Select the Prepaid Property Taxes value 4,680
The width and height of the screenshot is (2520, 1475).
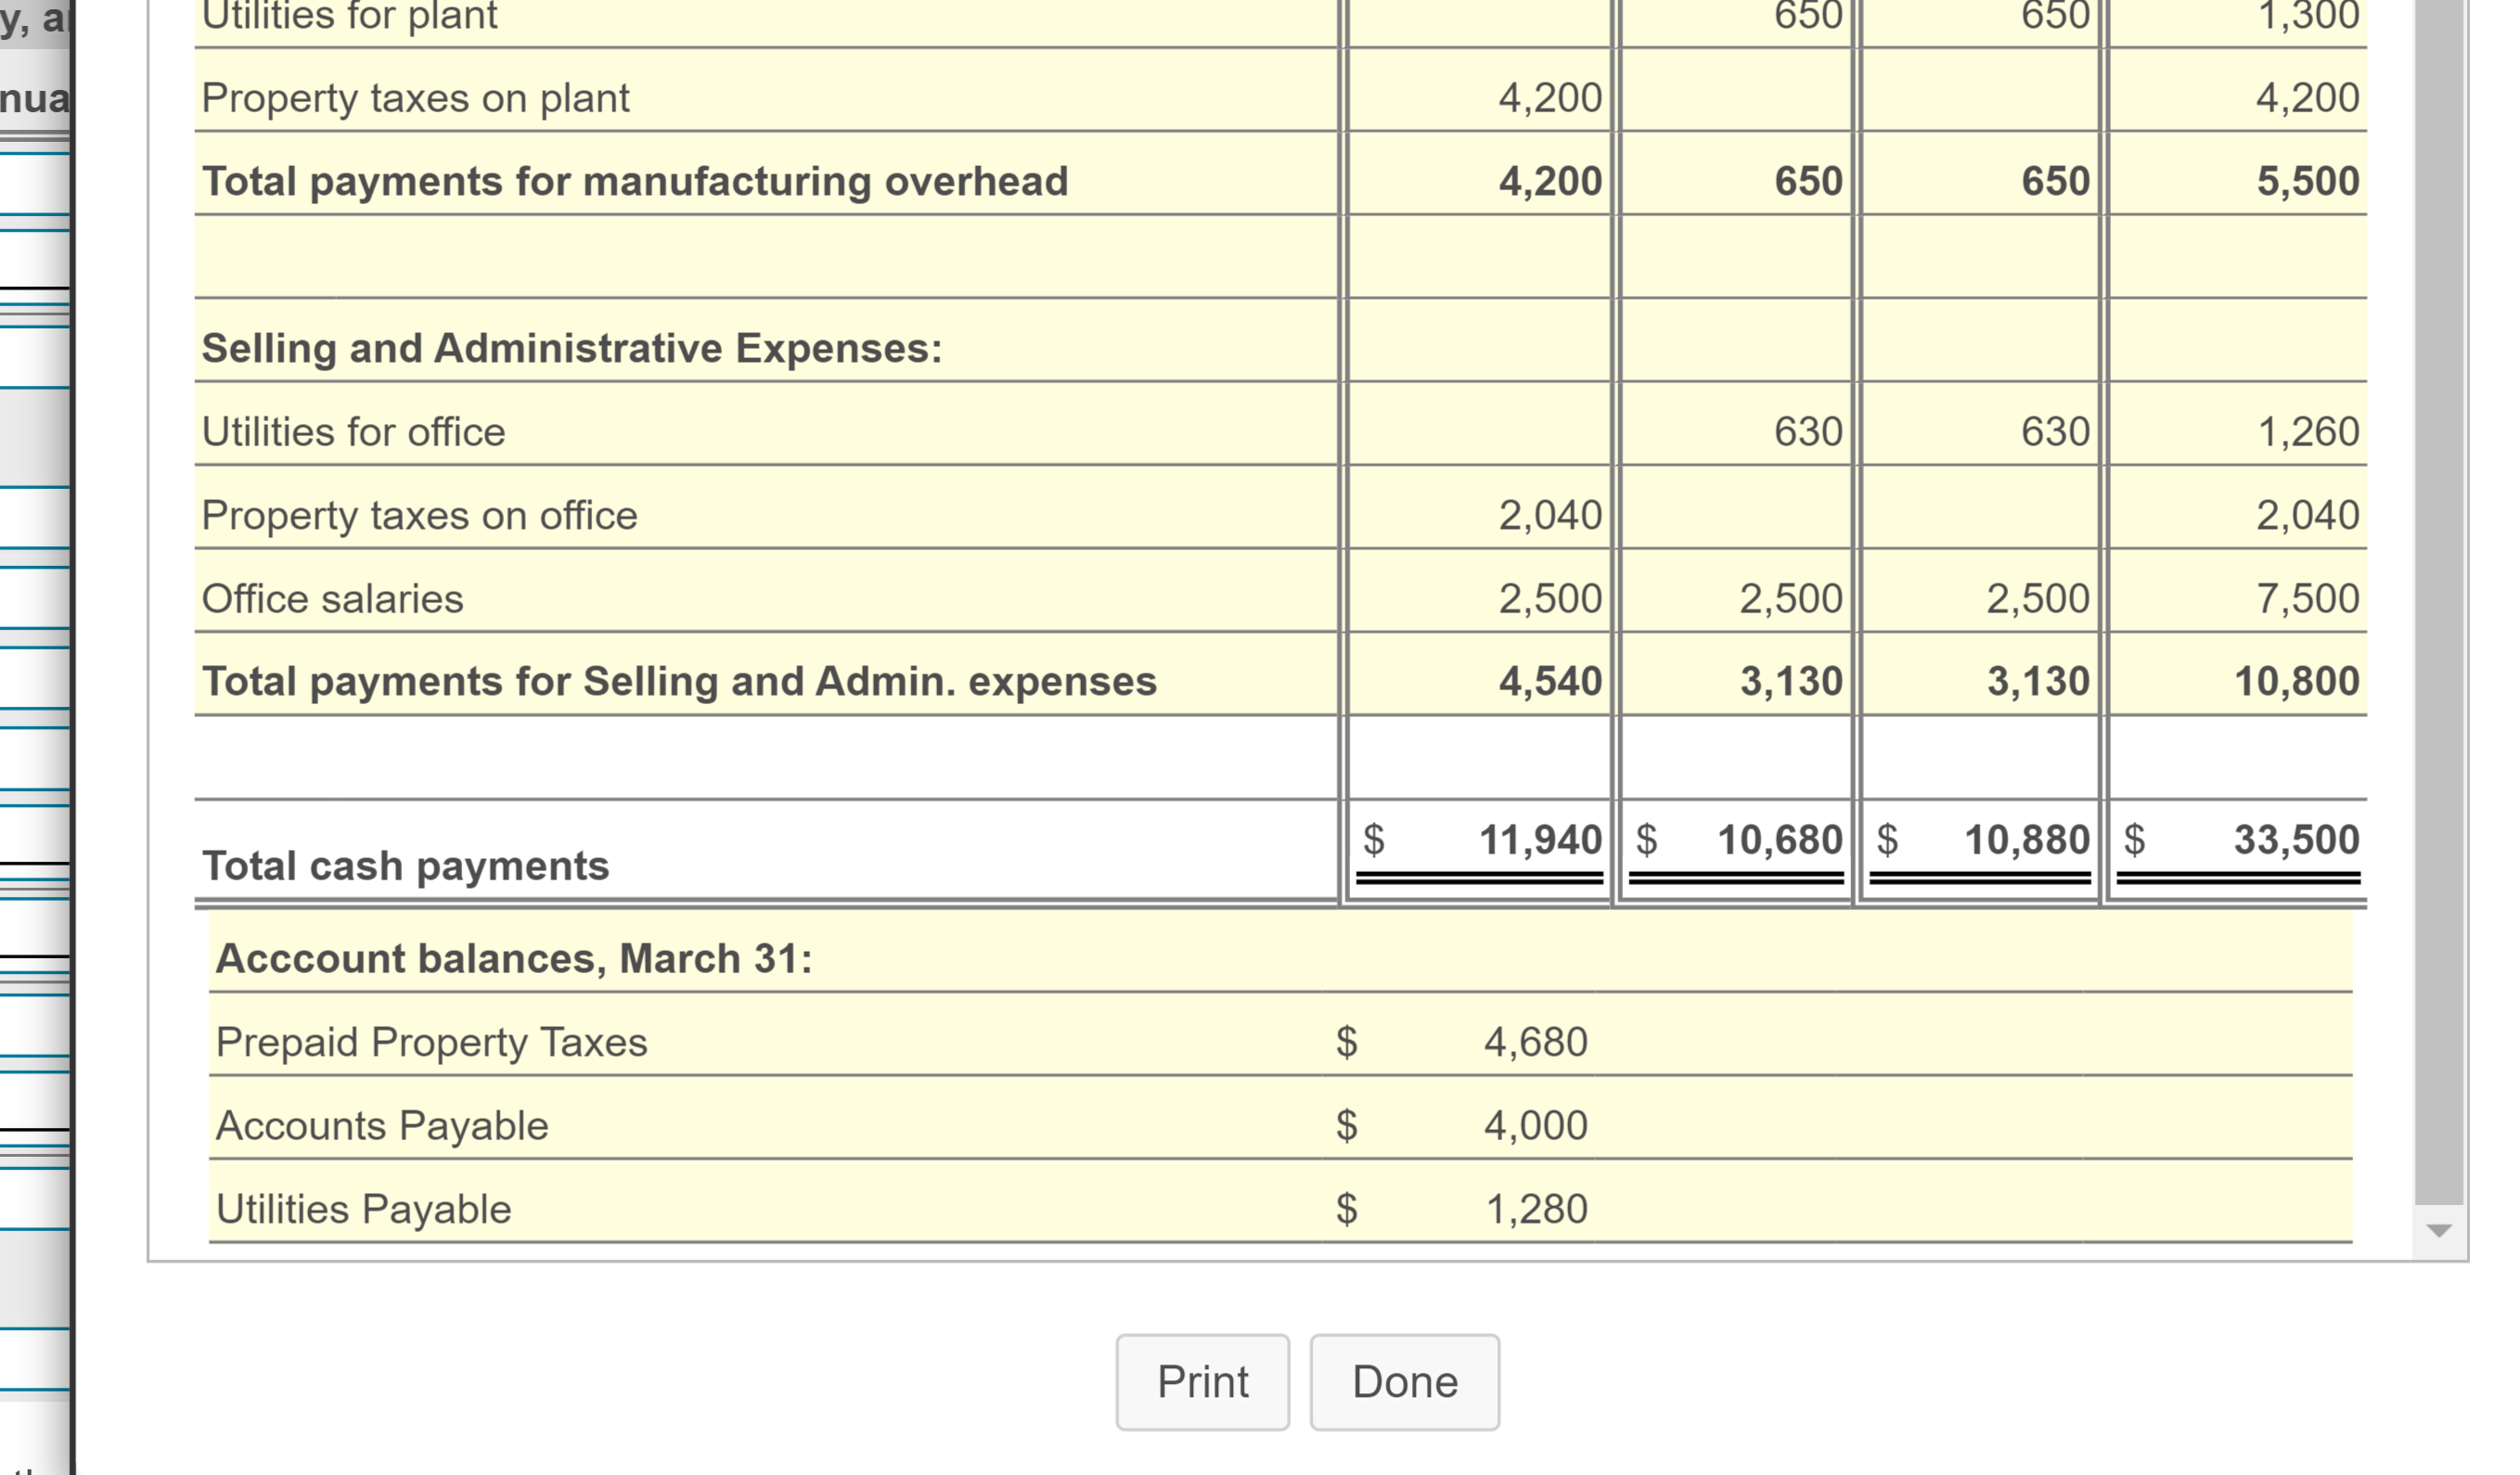[1535, 1041]
